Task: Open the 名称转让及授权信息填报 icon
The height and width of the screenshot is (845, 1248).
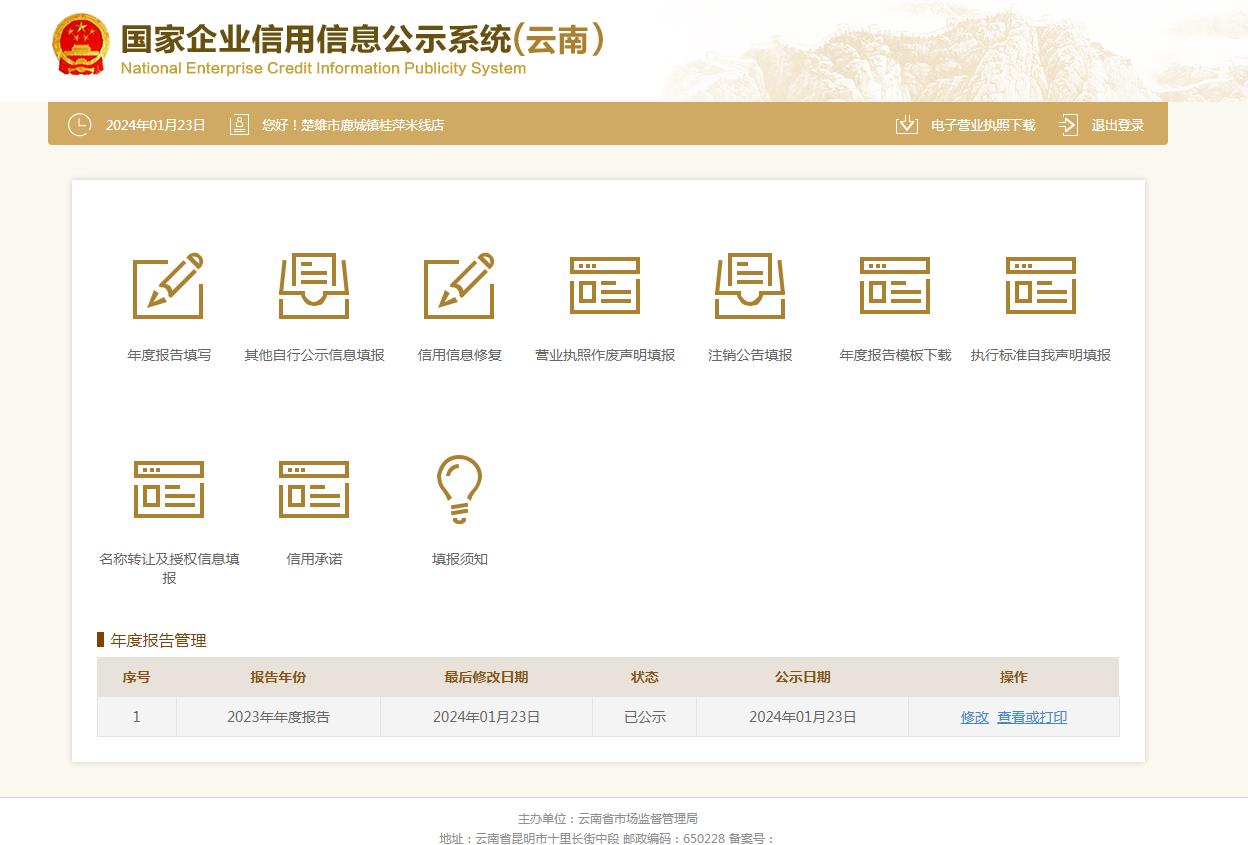Action: coord(169,490)
